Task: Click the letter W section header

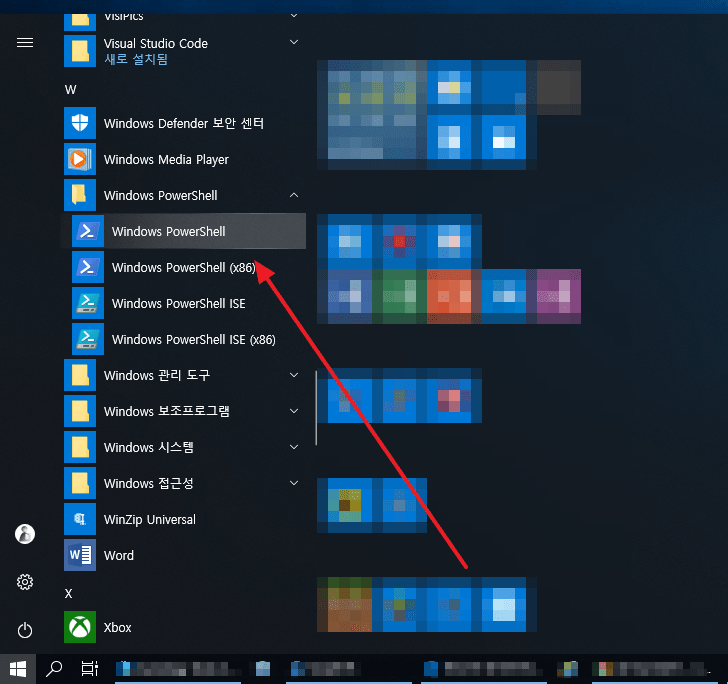Action: 71,89
